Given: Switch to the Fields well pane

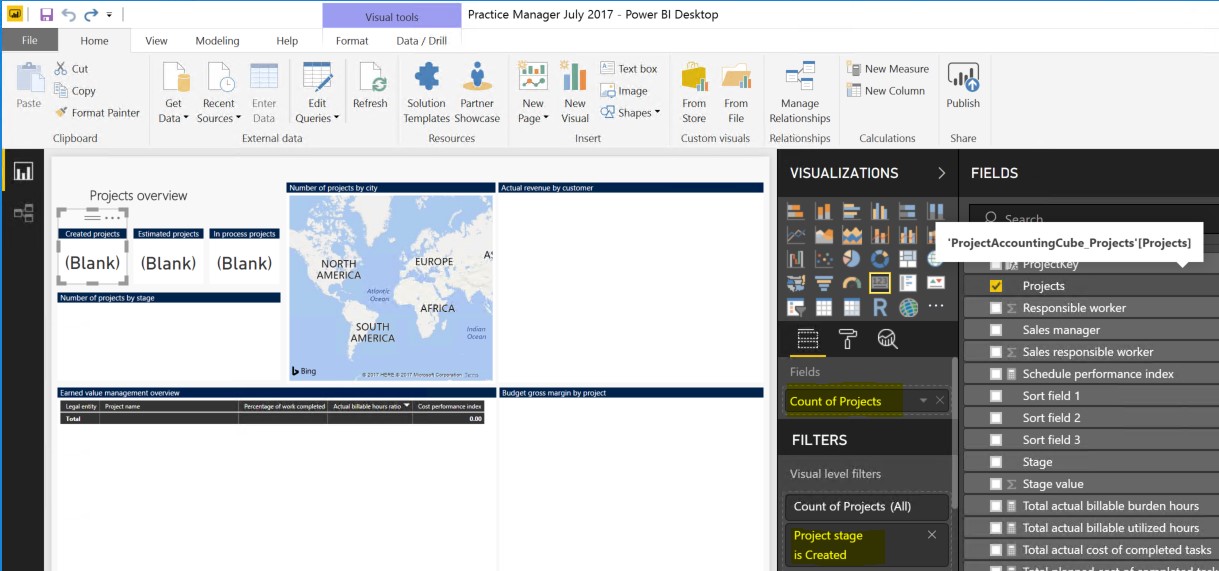Looking at the screenshot, I should tap(808, 339).
